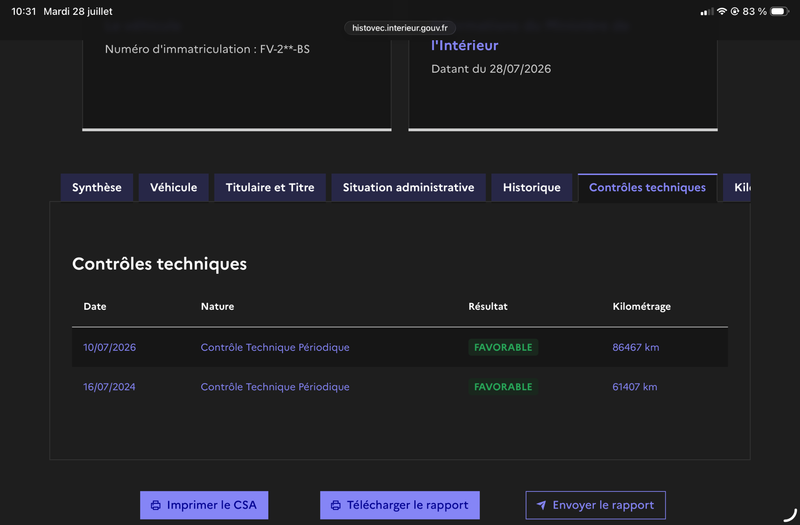800x525 pixels.
Task: Click the Télécharger le rapport button
Action: 399,505
